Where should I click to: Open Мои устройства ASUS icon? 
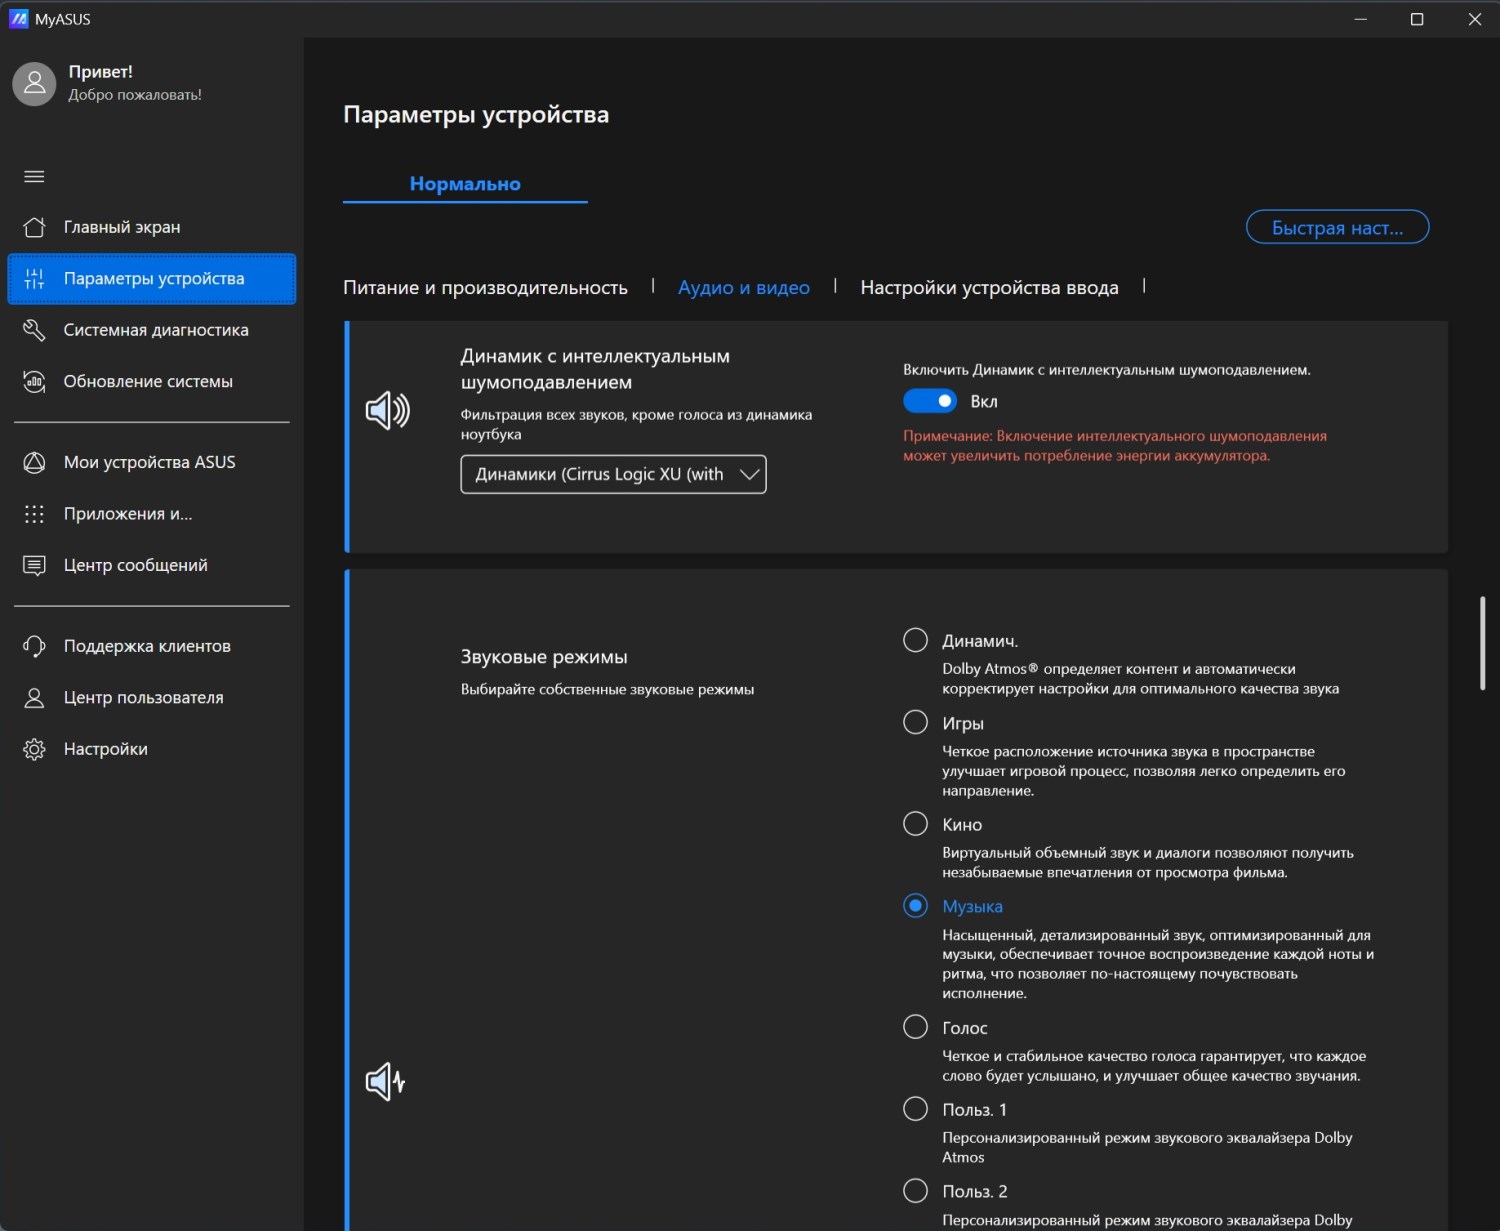(34, 462)
